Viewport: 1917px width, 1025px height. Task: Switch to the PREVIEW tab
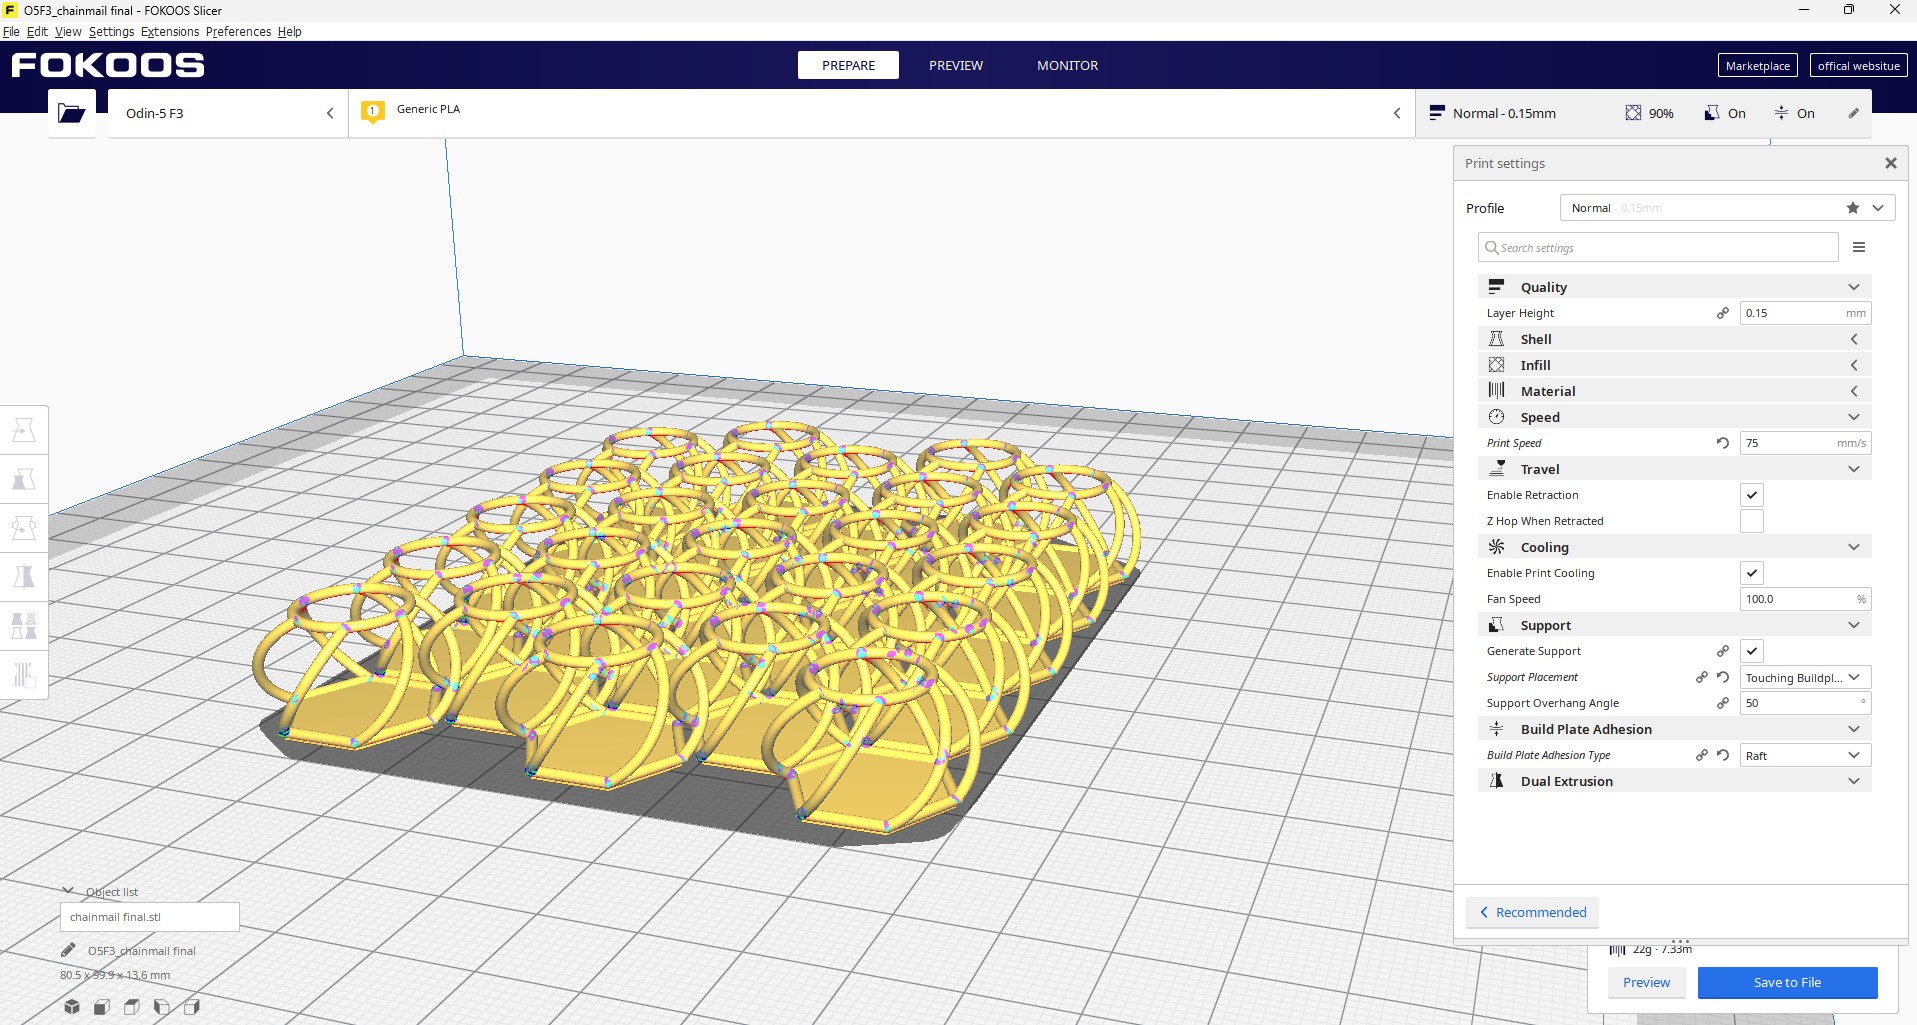955,65
